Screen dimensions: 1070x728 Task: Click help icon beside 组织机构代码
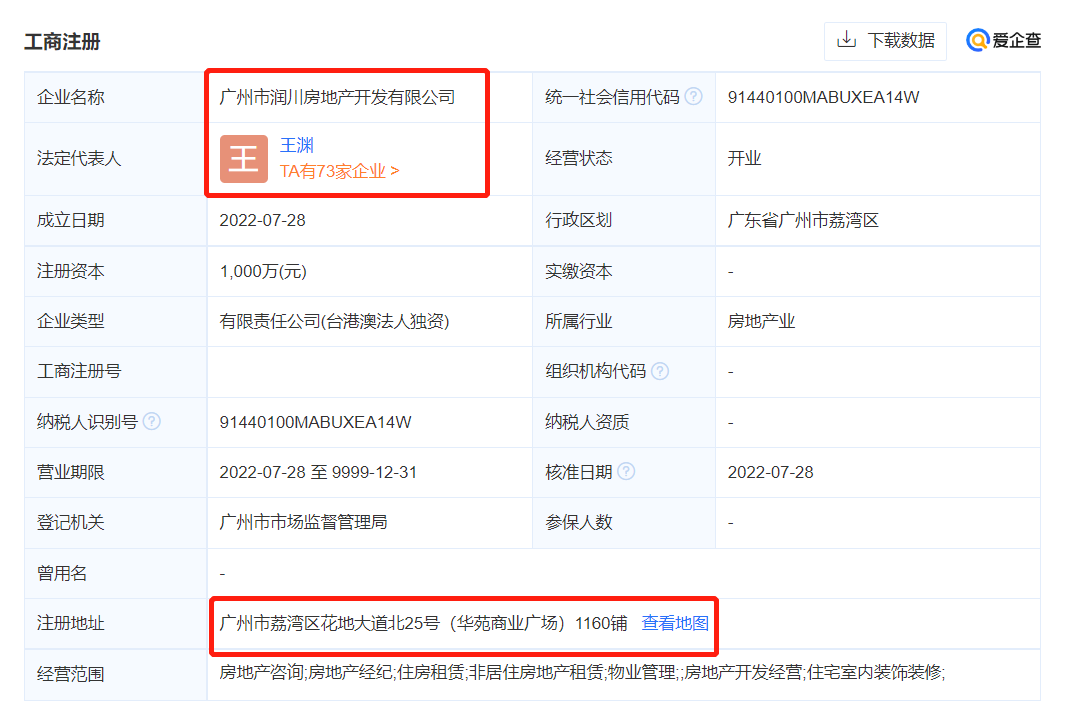click(x=658, y=371)
